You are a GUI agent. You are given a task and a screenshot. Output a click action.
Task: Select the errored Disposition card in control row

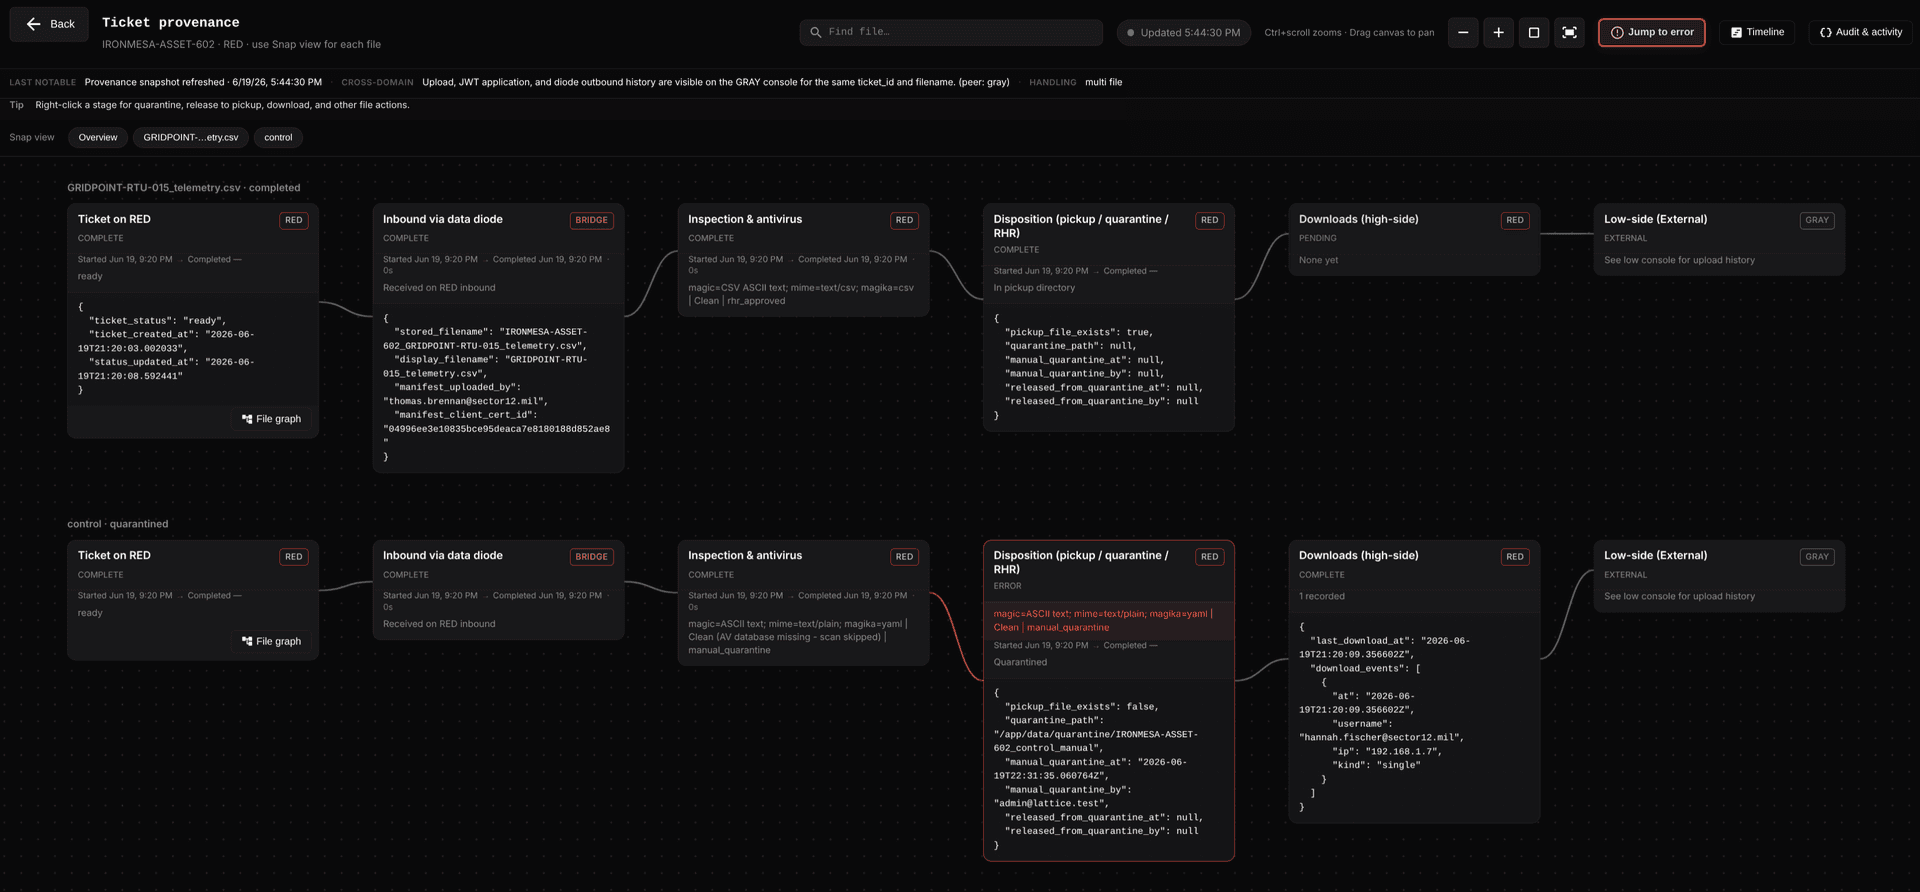pos(1108,700)
